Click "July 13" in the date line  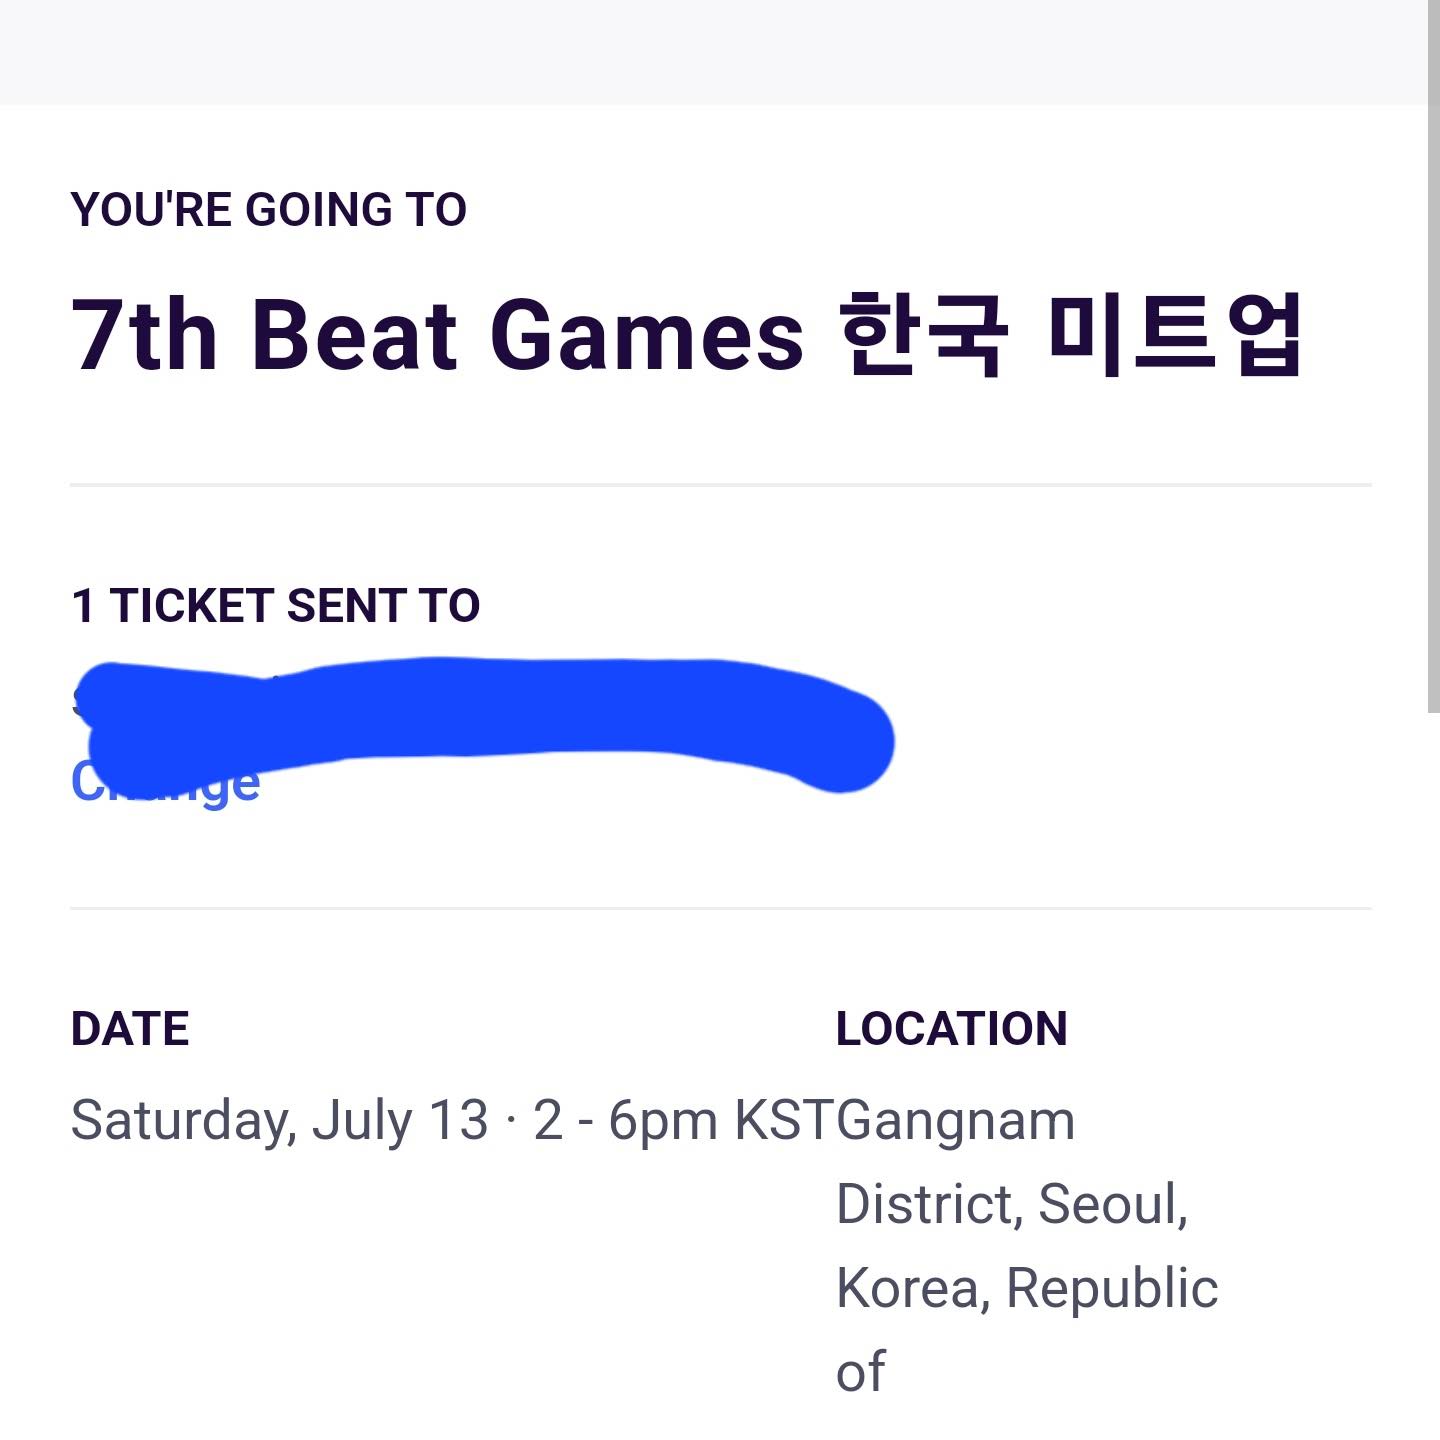[x=400, y=1121]
